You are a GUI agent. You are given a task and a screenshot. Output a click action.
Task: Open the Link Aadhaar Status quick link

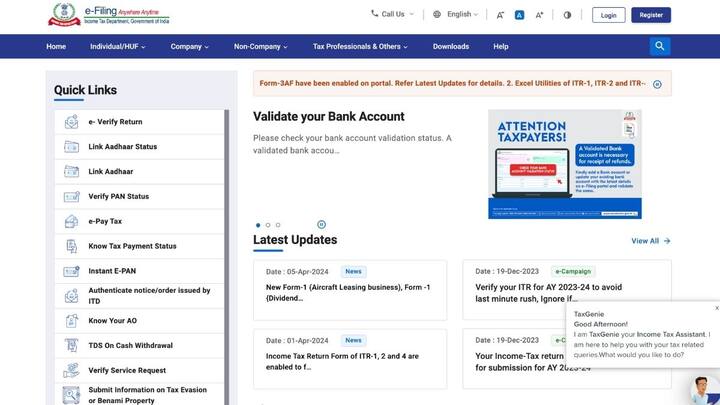(139, 147)
